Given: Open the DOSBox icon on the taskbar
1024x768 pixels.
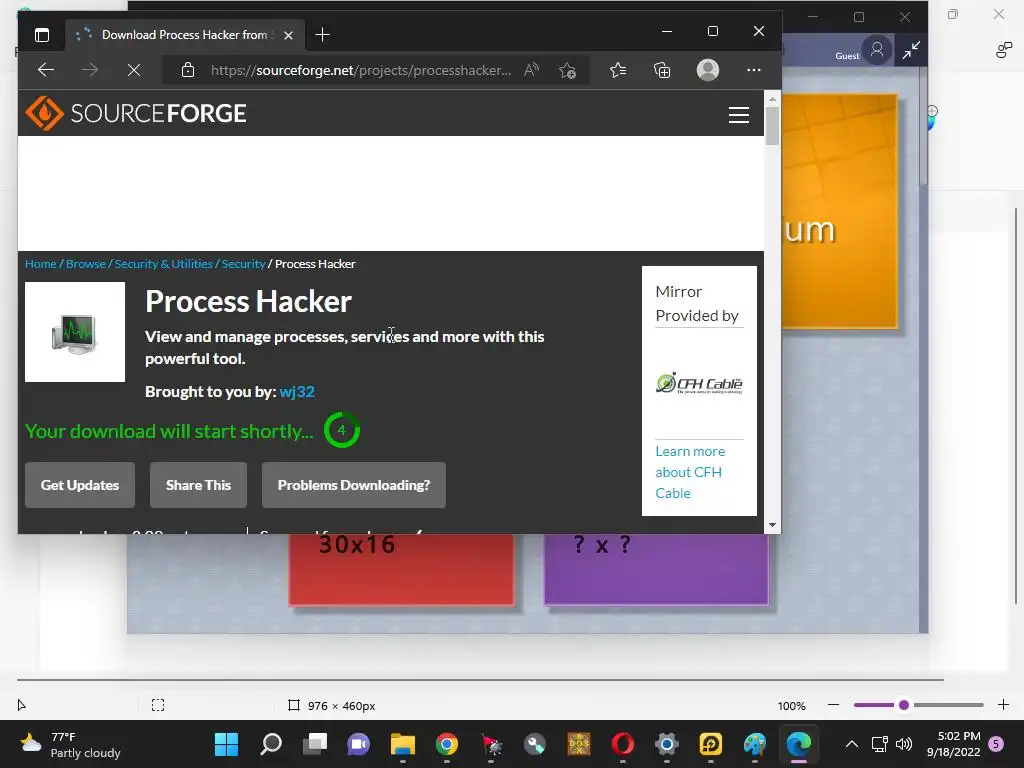Looking at the screenshot, I should point(579,744).
